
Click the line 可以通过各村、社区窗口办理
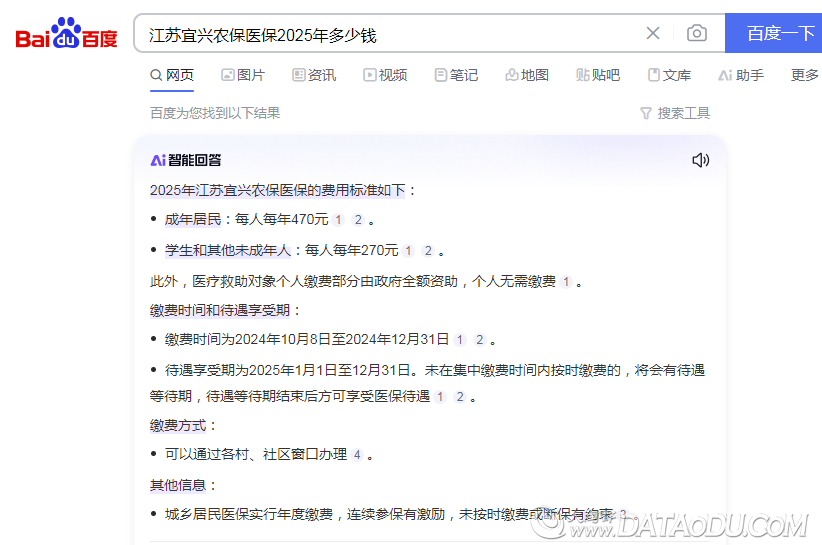(x=256, y=454)
